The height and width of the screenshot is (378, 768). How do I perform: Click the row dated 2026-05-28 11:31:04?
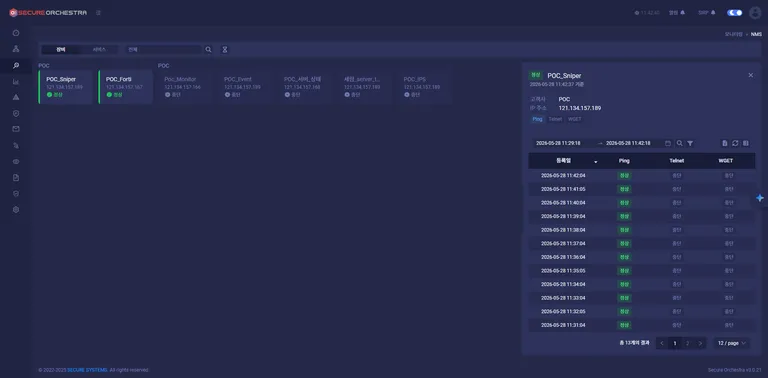tap(642, 325)
